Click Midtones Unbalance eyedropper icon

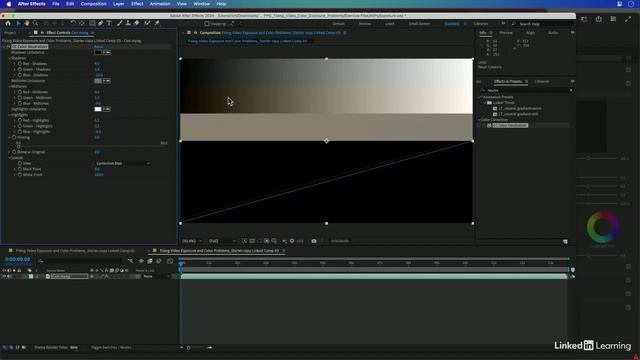[x=107, y=81]
